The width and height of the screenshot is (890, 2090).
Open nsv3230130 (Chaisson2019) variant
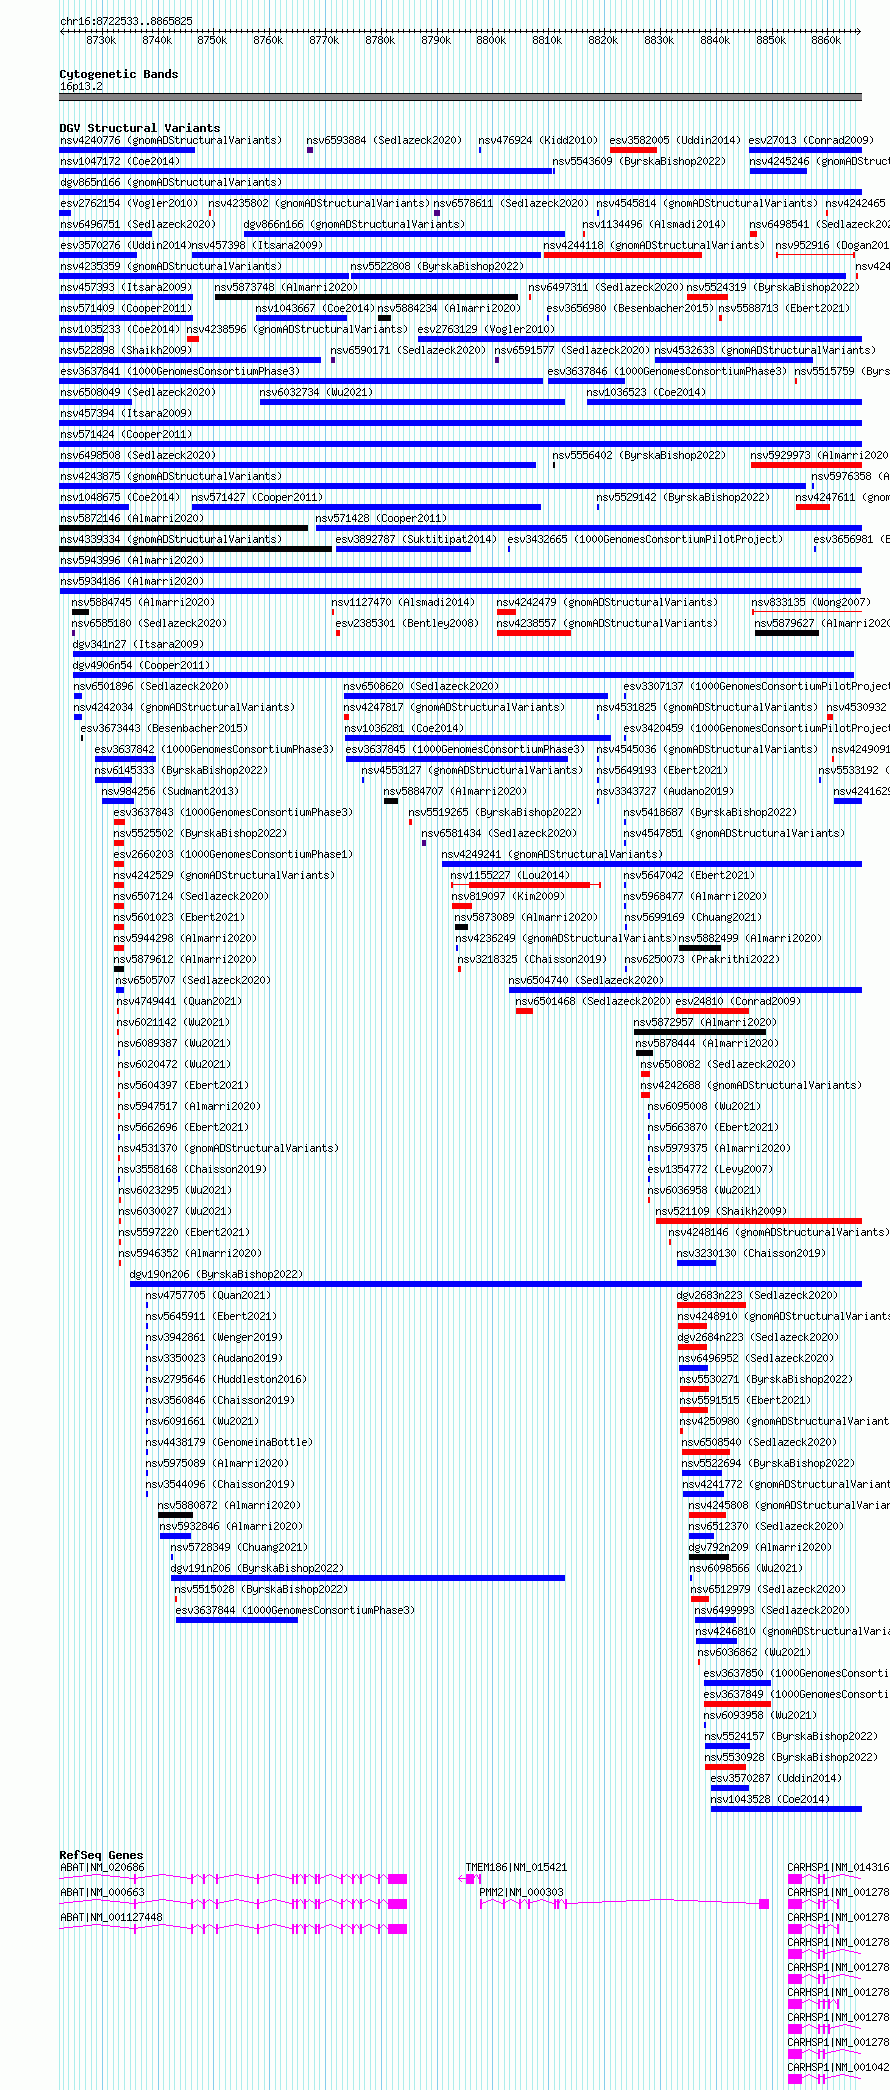point(752,1253)
